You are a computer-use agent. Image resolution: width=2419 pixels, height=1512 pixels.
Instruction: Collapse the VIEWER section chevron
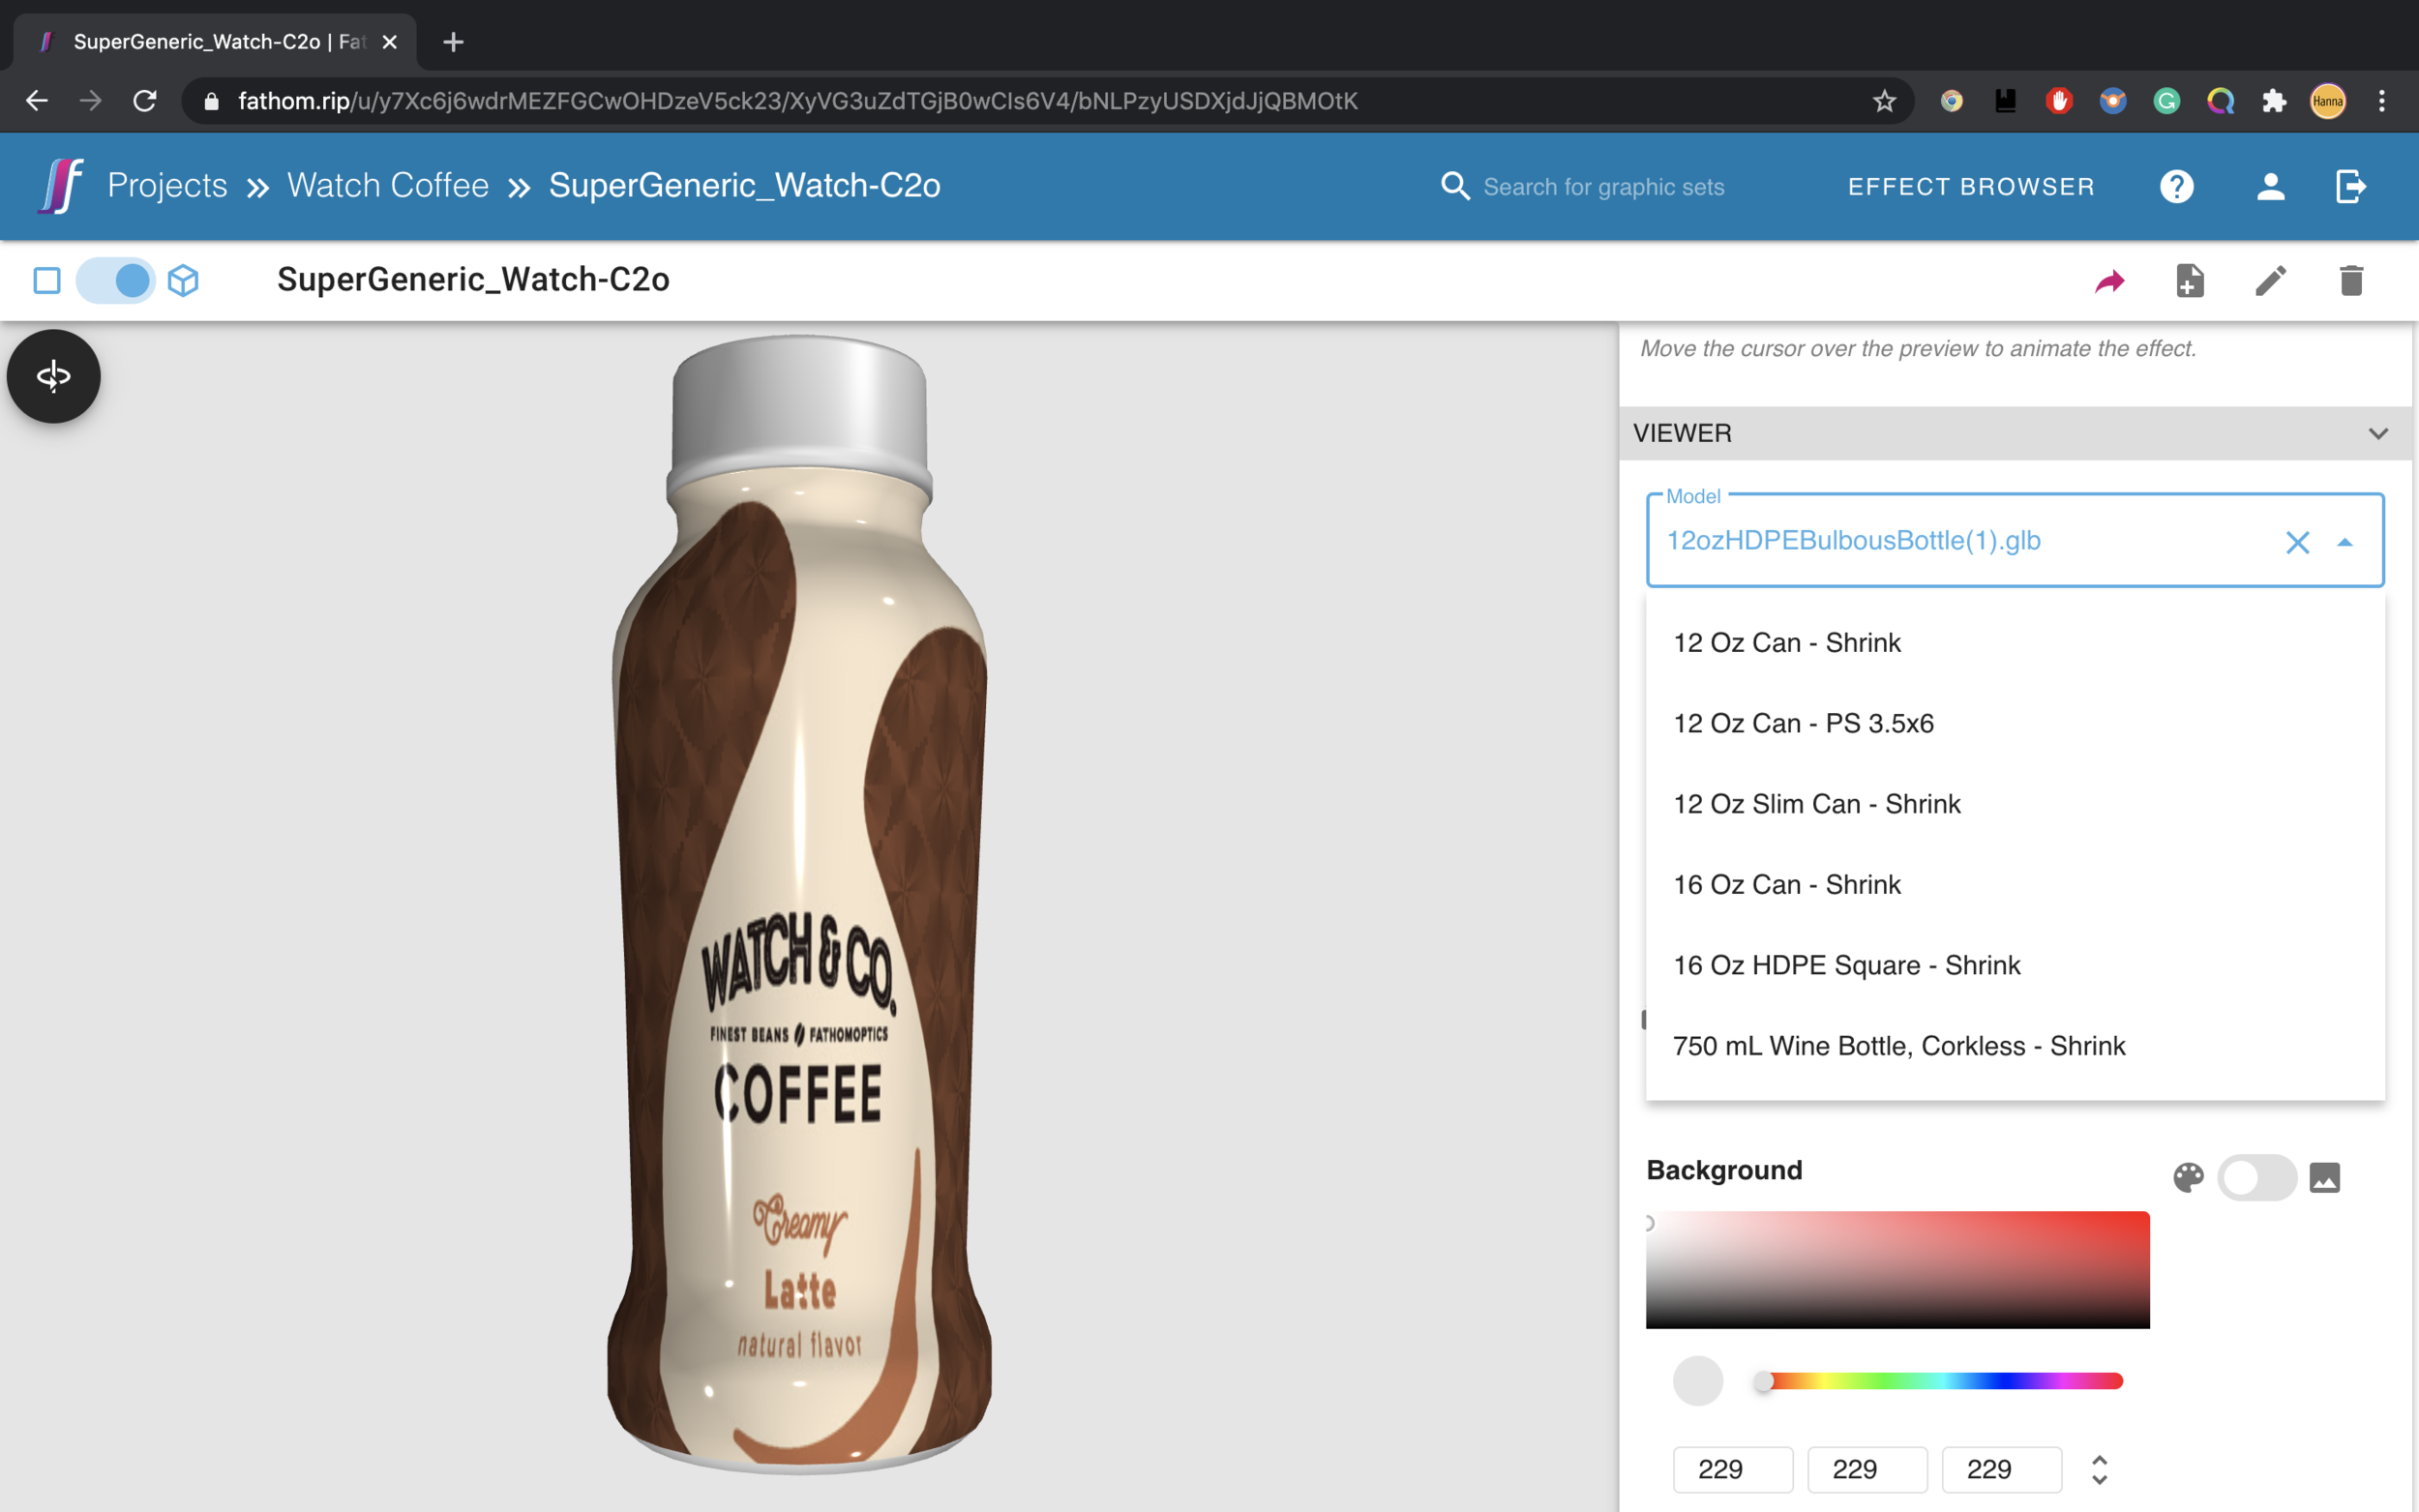(x=2378, y=433)
